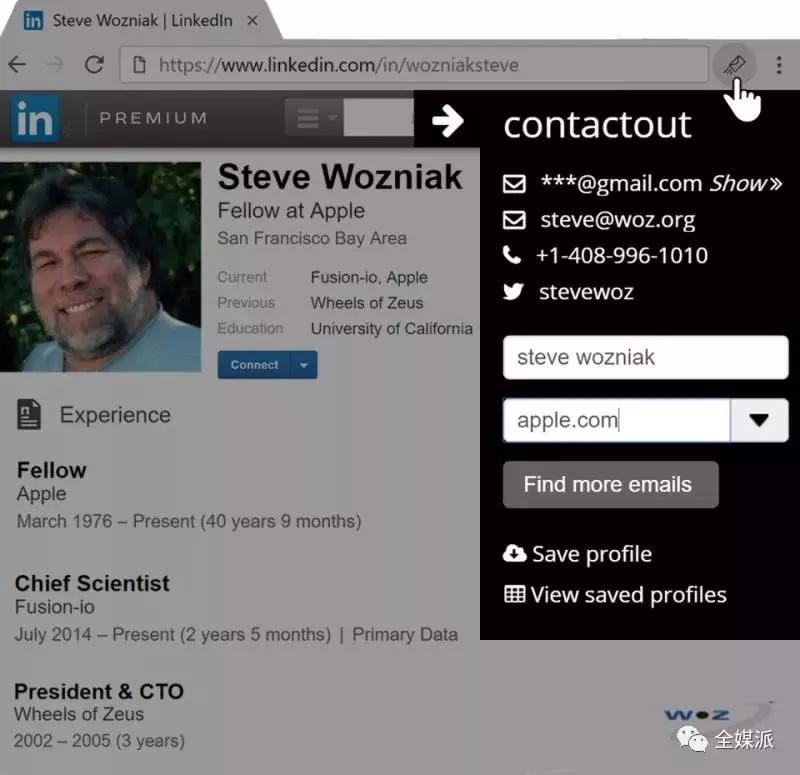Click the Twitter bird icon beside stevewoz
800x775 pixels.
point(513,291)
